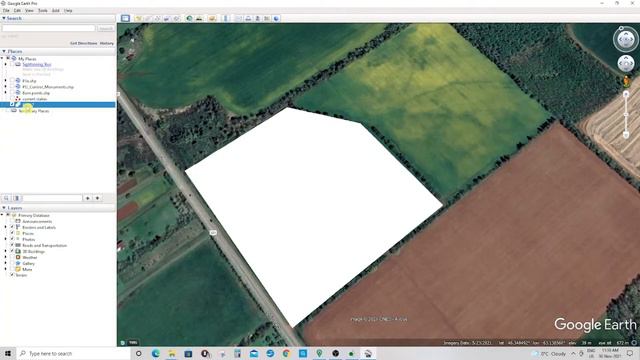Expand the More layer node
The image size is (640, 360).
coord(6,269)
